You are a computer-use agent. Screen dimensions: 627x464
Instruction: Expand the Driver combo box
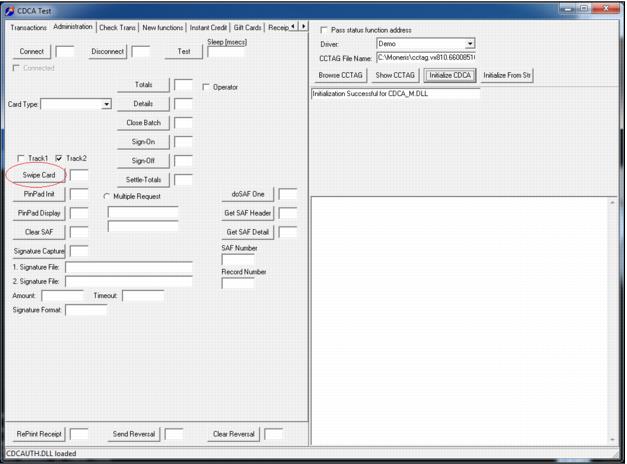click(x=469, y=45)
